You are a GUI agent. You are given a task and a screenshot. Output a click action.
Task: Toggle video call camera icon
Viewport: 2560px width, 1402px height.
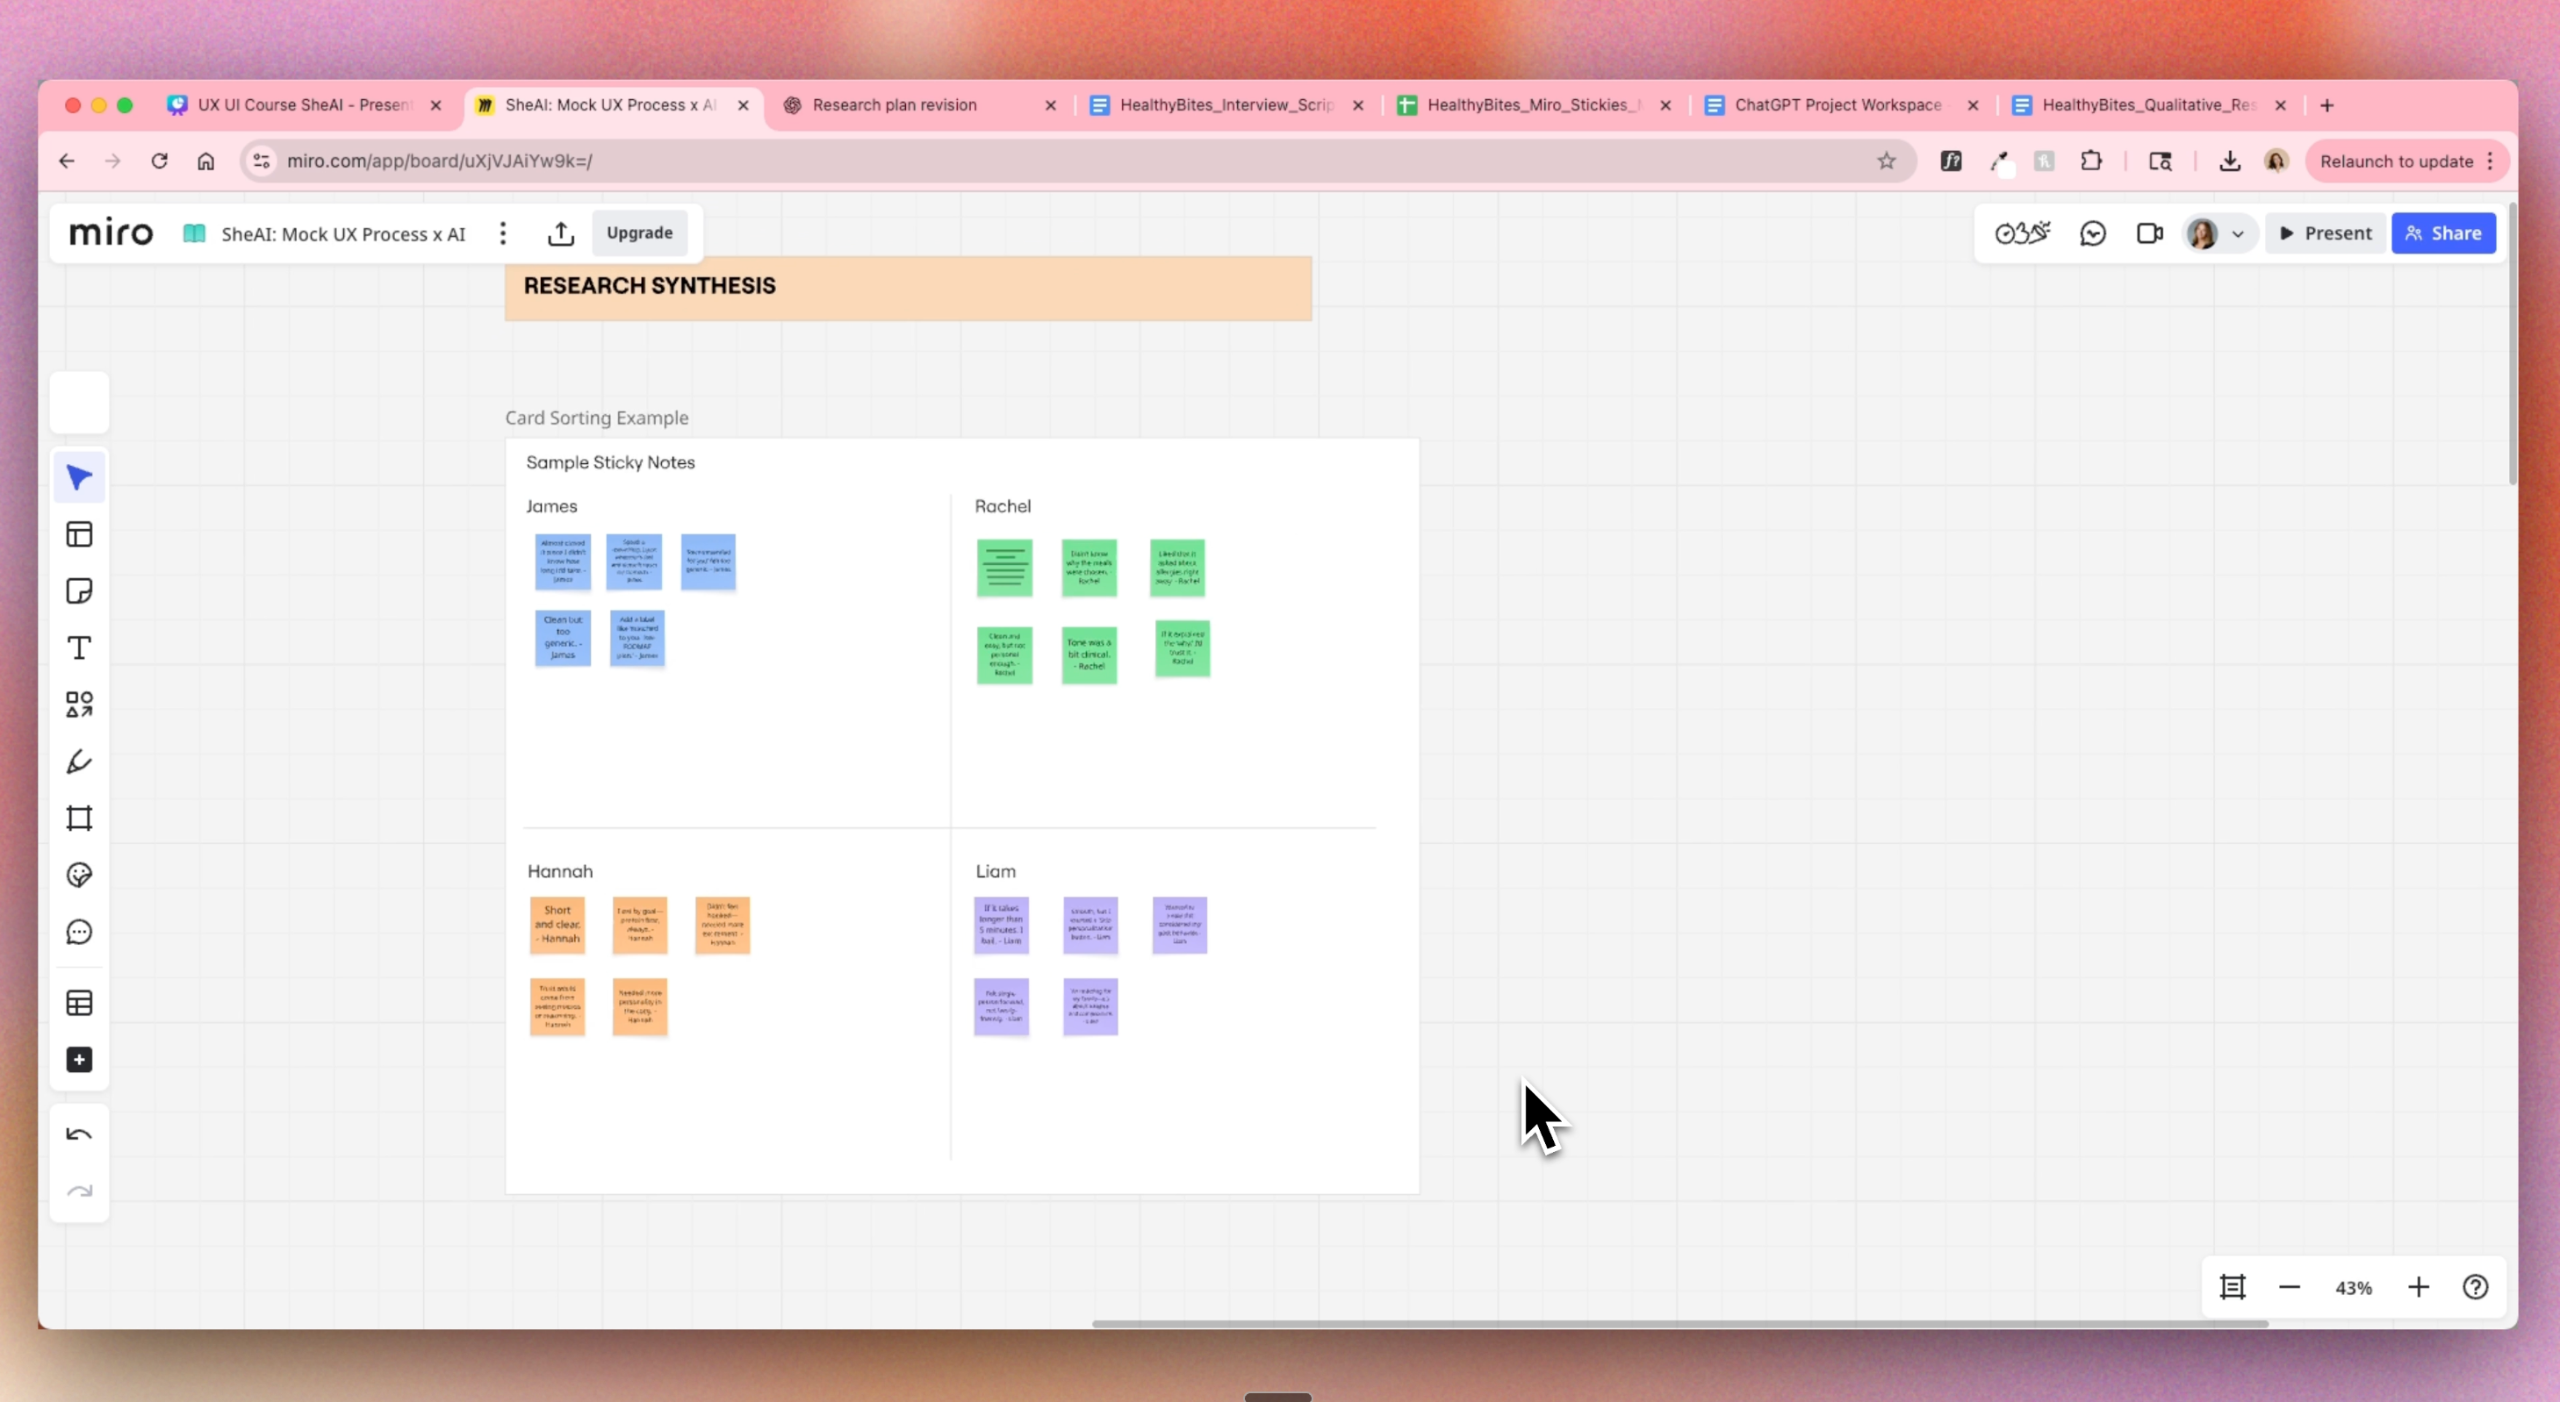(2149, 233)
